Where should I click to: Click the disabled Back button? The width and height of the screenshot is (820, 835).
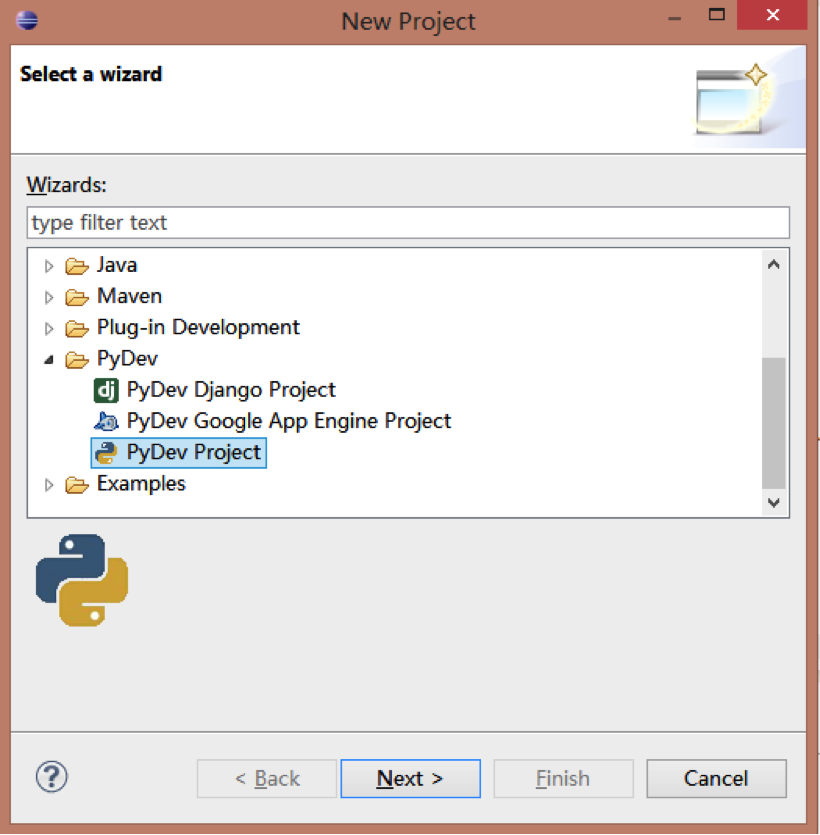[x=267, y=779]
